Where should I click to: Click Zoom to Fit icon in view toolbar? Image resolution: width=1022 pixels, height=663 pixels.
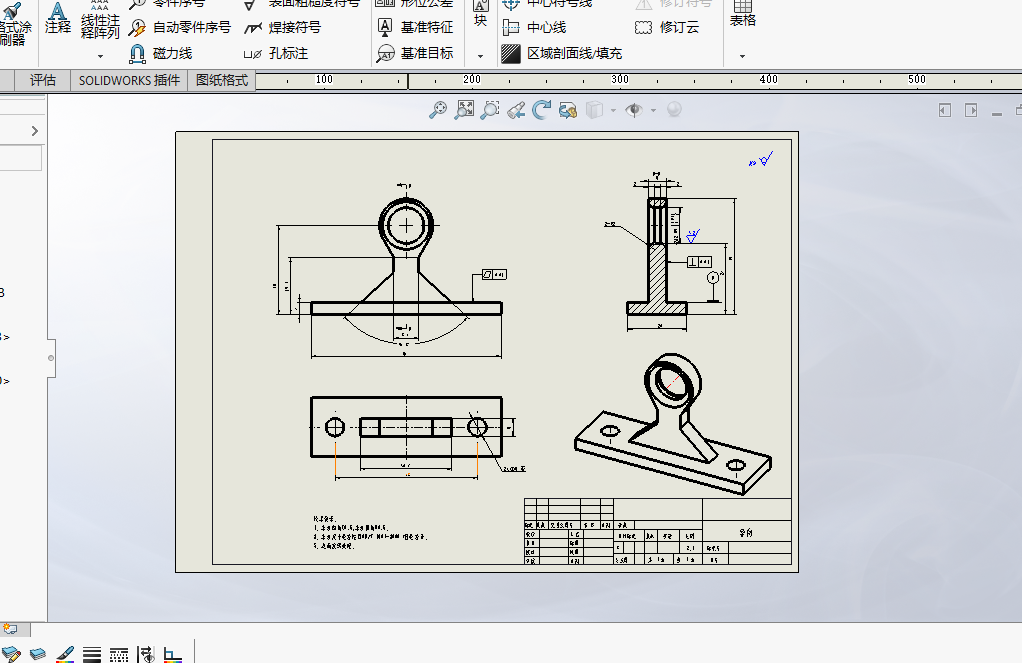tap(438, 110)
